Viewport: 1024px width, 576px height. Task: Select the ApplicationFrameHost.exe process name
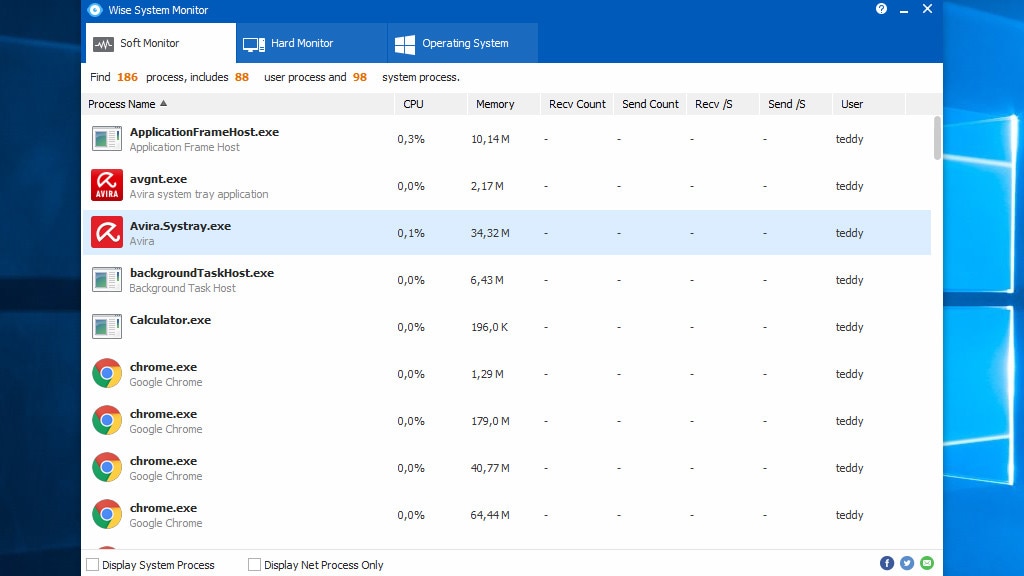click(x=204, y=132)
